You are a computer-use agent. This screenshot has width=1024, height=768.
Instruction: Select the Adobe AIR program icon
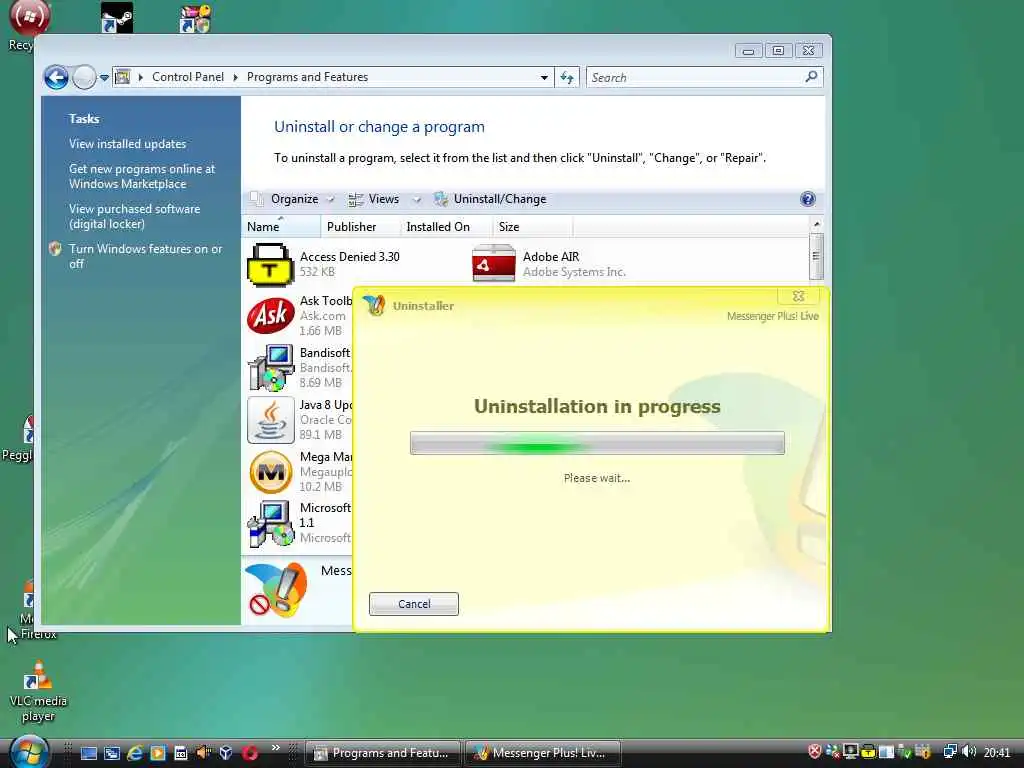pyautogui.click(x=494, y=263)
